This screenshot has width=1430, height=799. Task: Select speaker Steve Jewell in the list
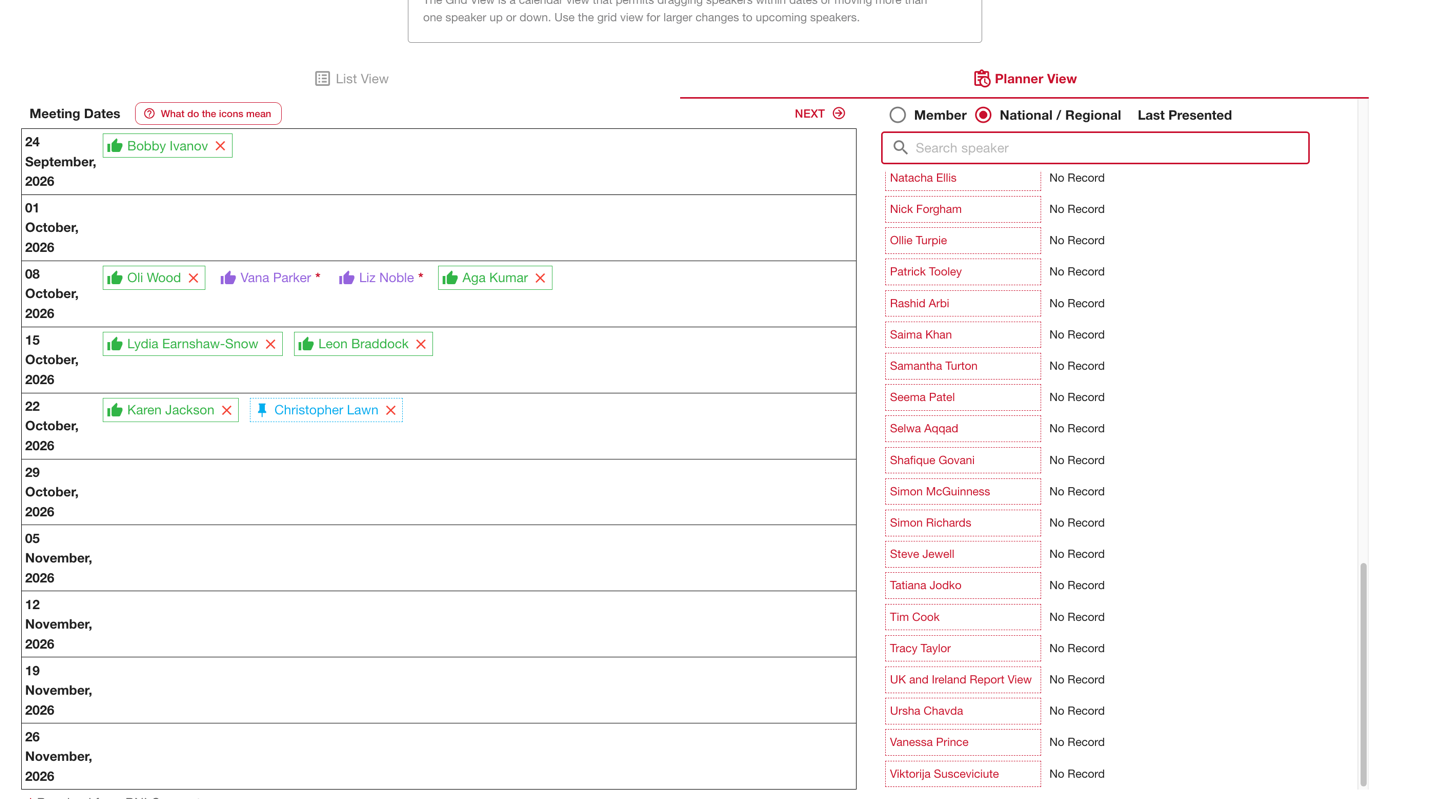[x=962, y=554]
